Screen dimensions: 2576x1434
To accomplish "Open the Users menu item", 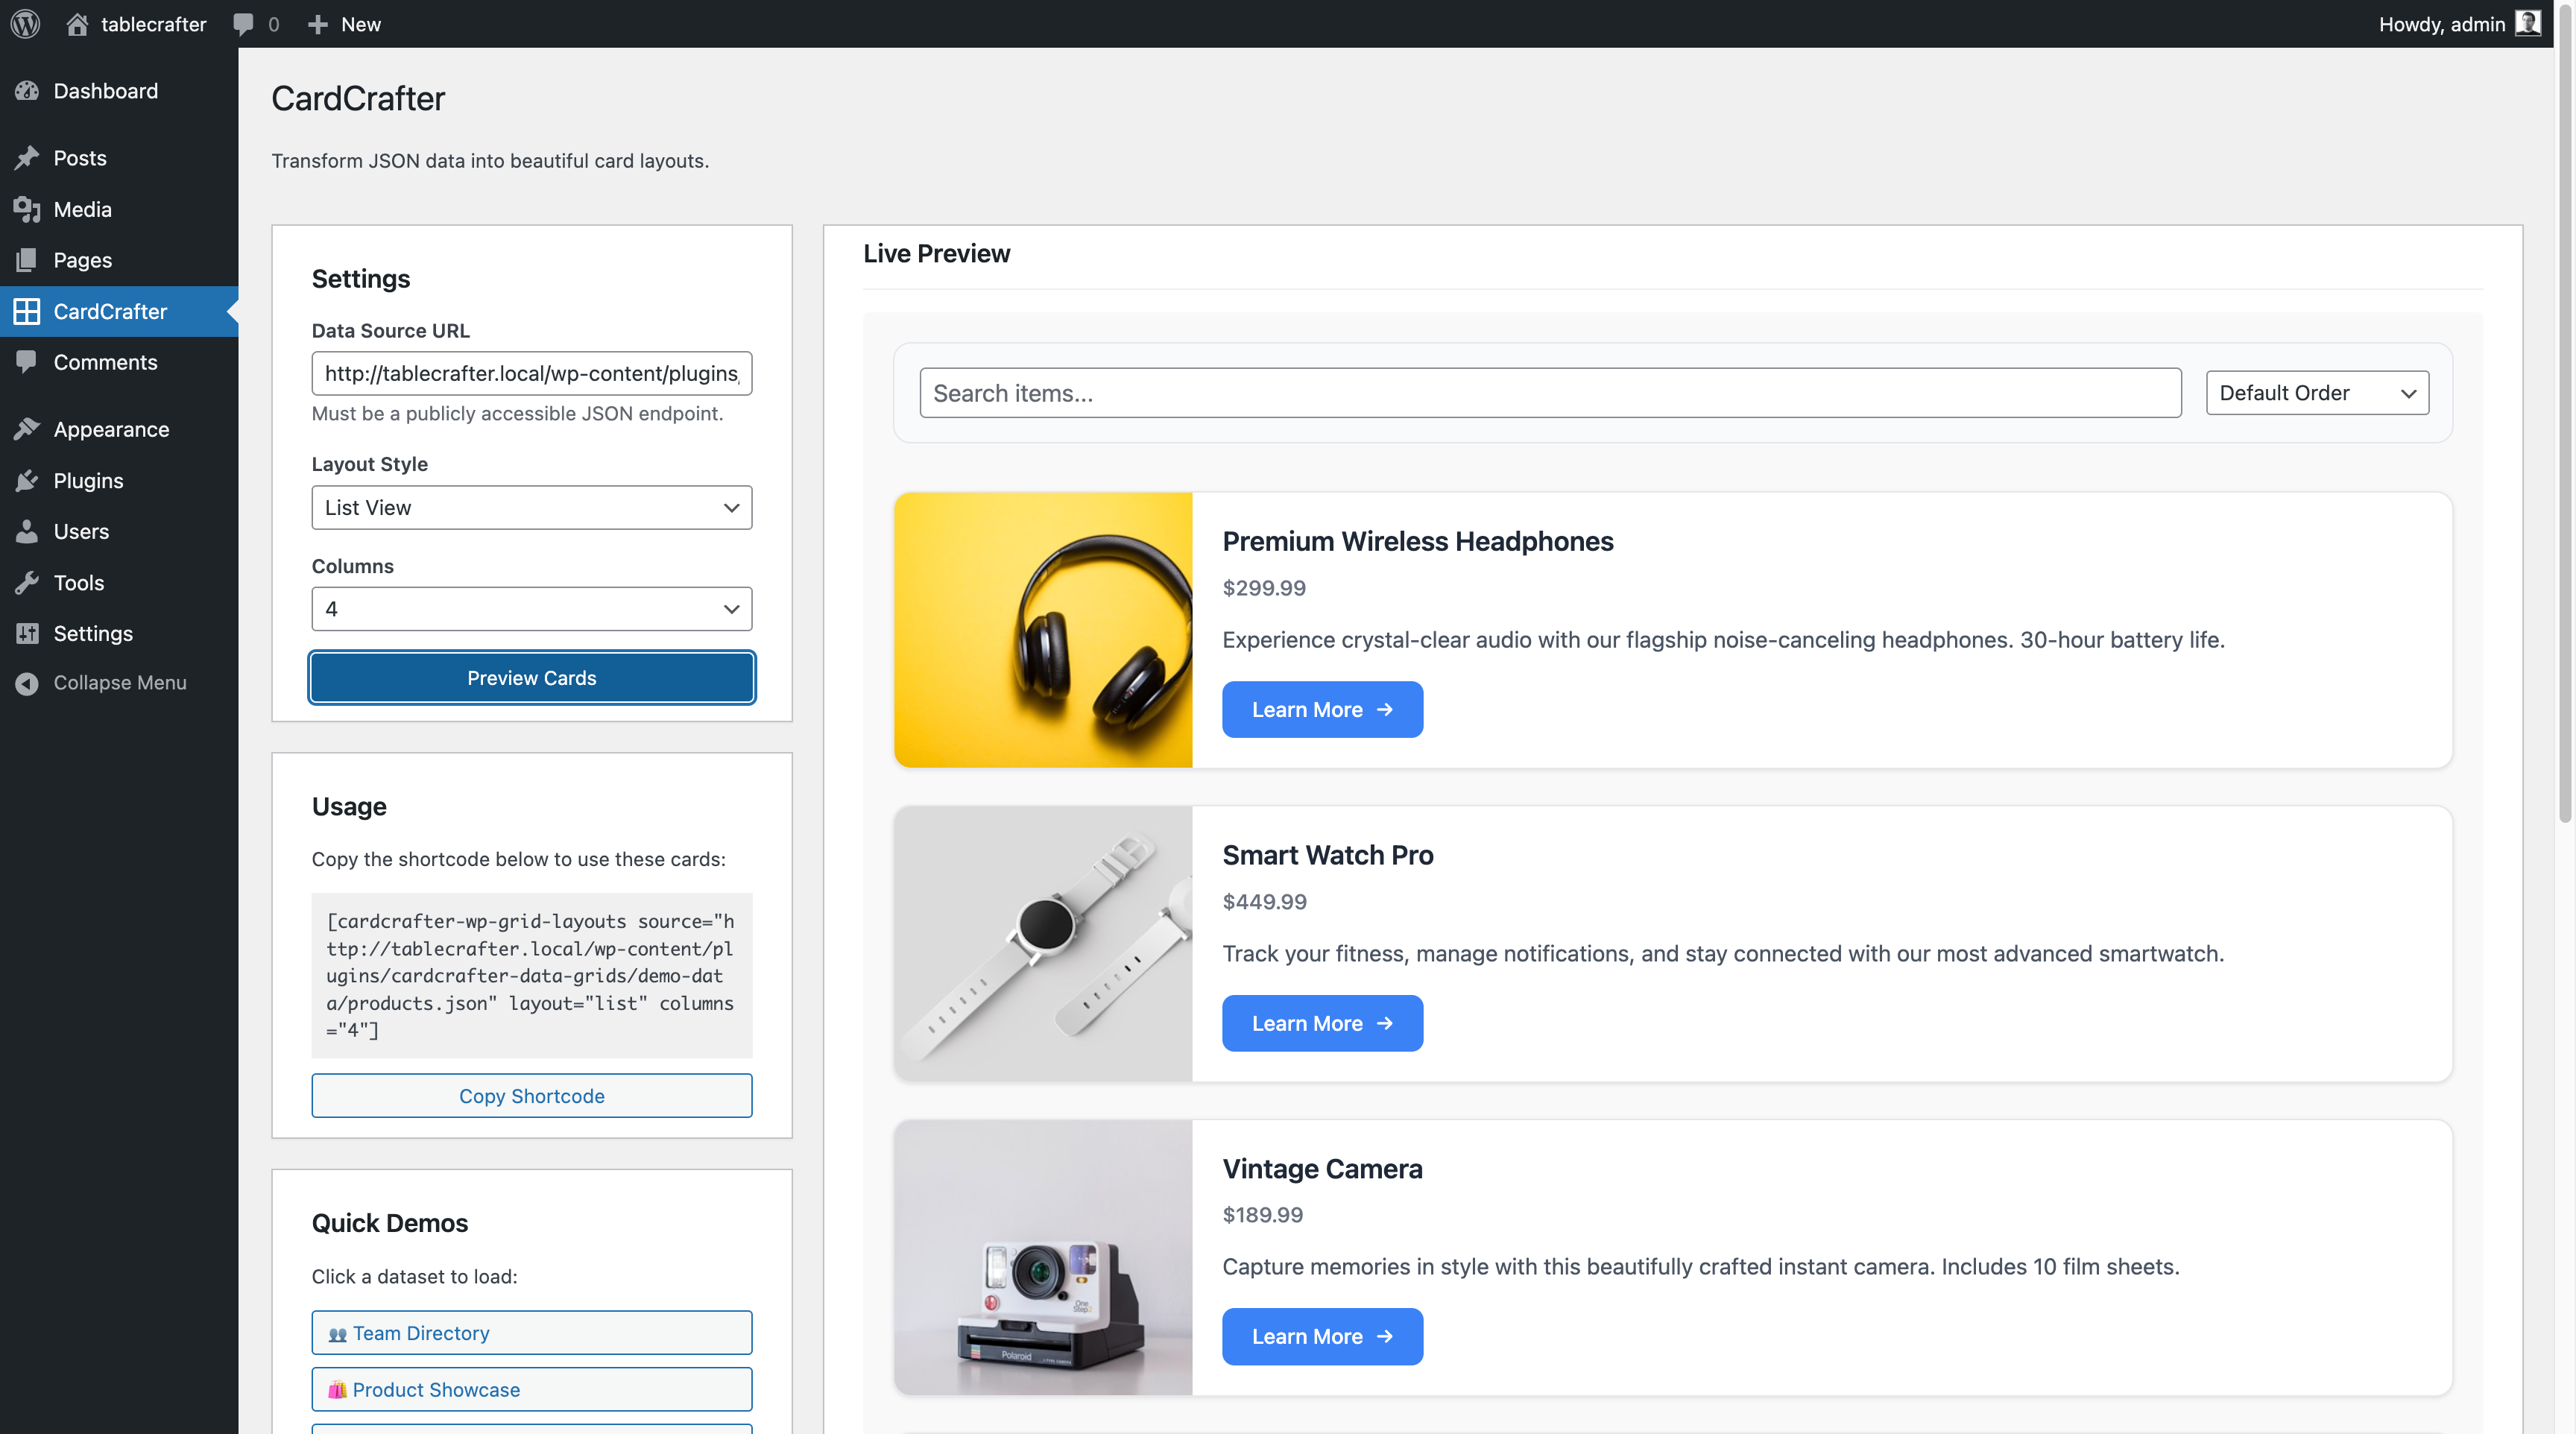I will (81, 532).
